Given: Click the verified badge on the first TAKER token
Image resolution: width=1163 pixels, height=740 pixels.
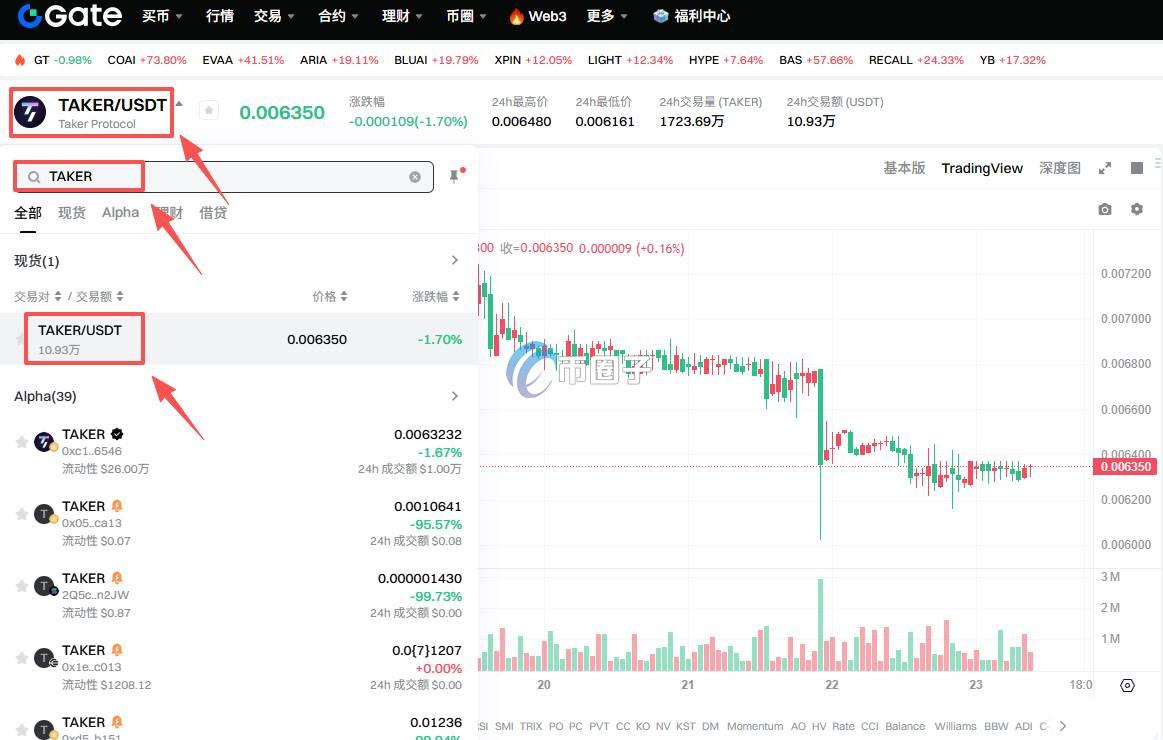Looking at the screenshot, I should (x=117, y=434).
